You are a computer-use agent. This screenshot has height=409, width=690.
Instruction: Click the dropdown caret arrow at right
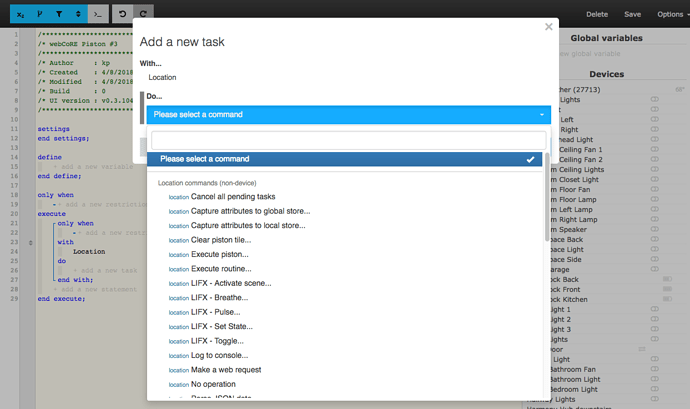(x=542, y=115)
